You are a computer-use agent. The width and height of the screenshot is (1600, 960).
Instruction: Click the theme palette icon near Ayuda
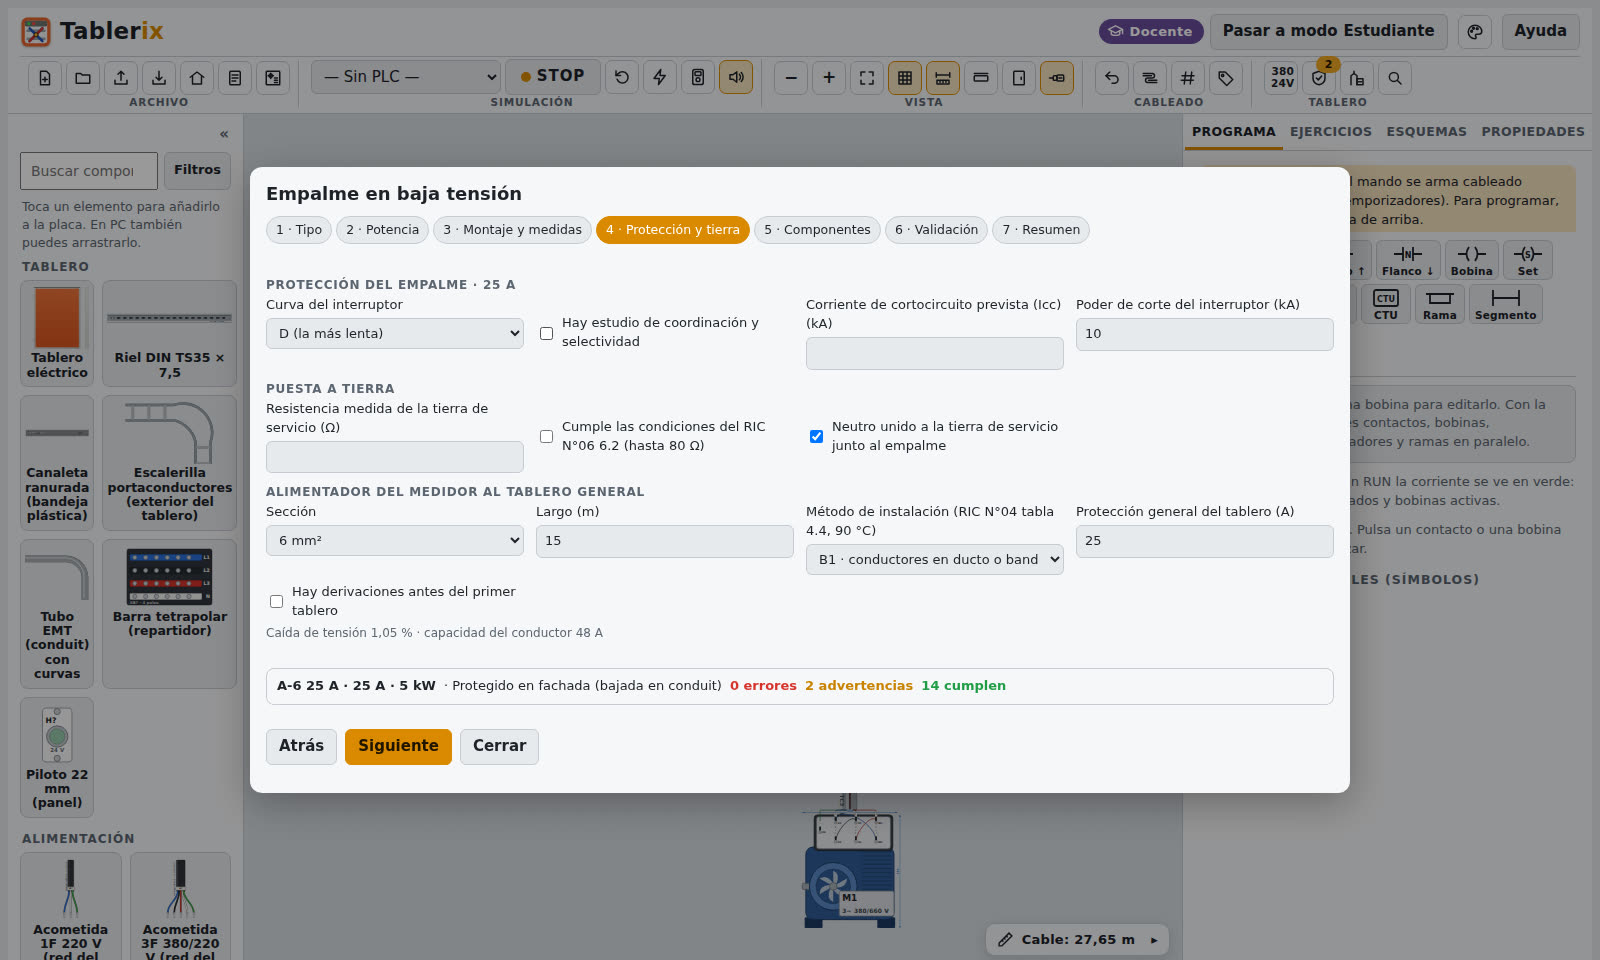[x=1475, y=32]
